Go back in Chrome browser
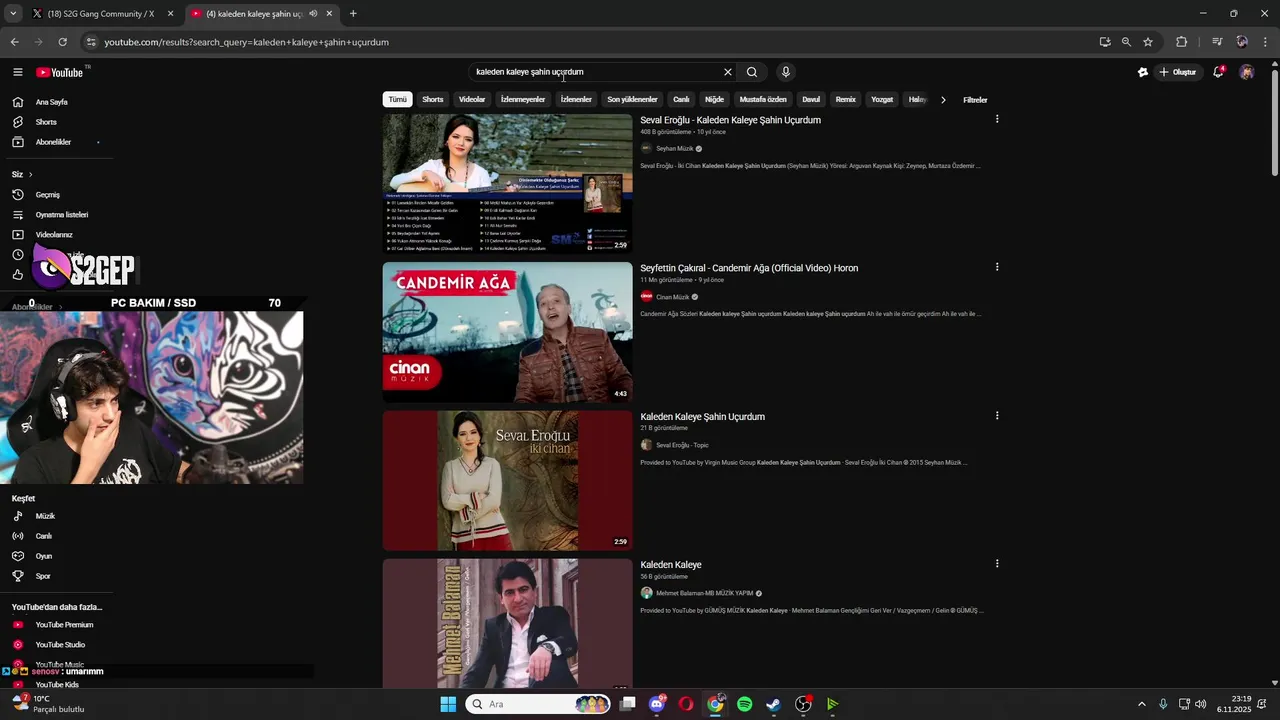This screenshot has width=1280, height=720. coord(14,42)
